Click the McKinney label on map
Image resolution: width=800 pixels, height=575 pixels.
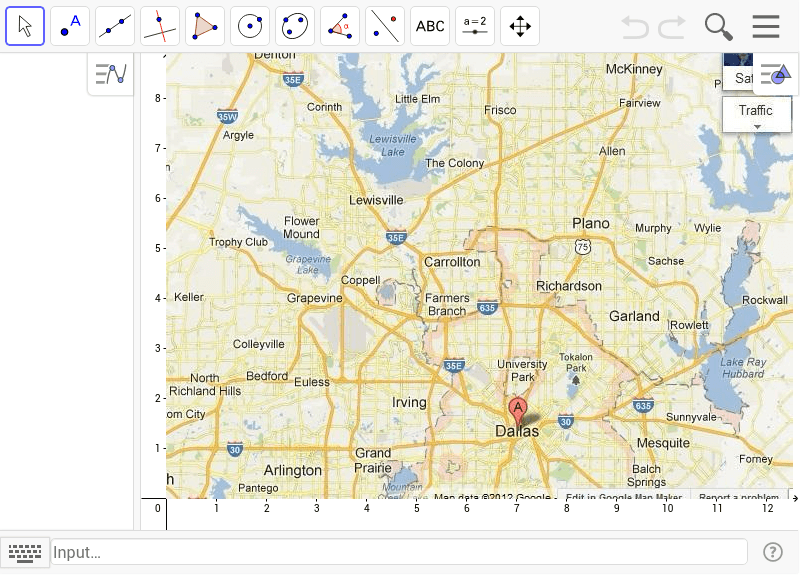click(x=634, y=69)
